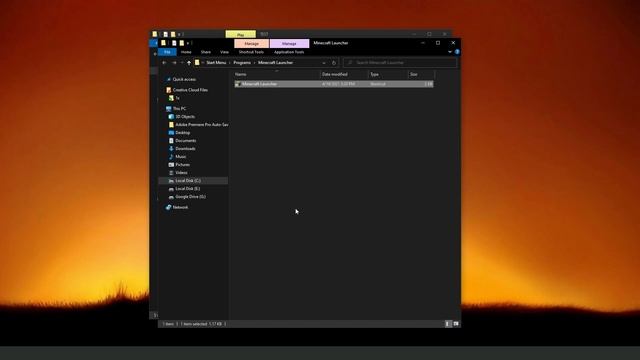640x360 pixels.
Task: Open Desktop in the navigation pane
Action: click(x=179, y=133)
